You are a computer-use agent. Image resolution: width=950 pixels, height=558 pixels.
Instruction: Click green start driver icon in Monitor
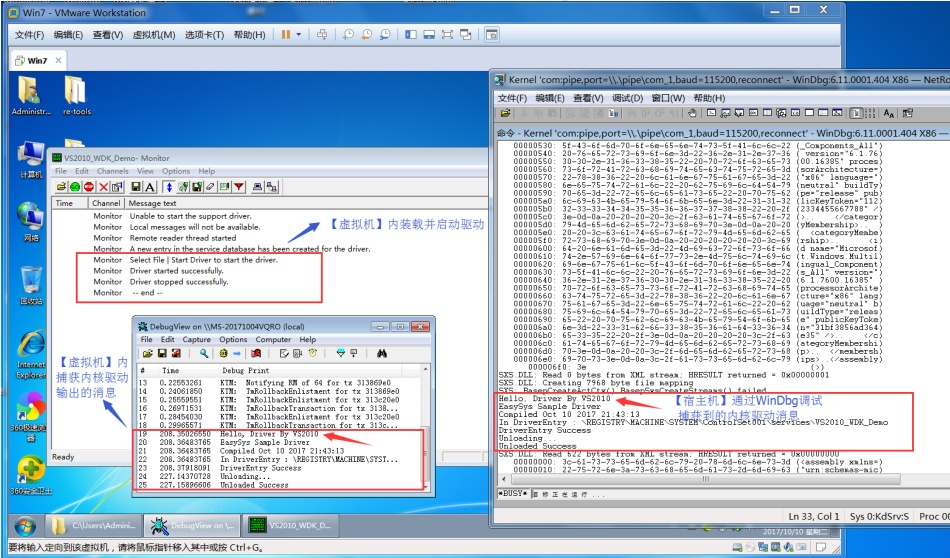tap(75, 187)
